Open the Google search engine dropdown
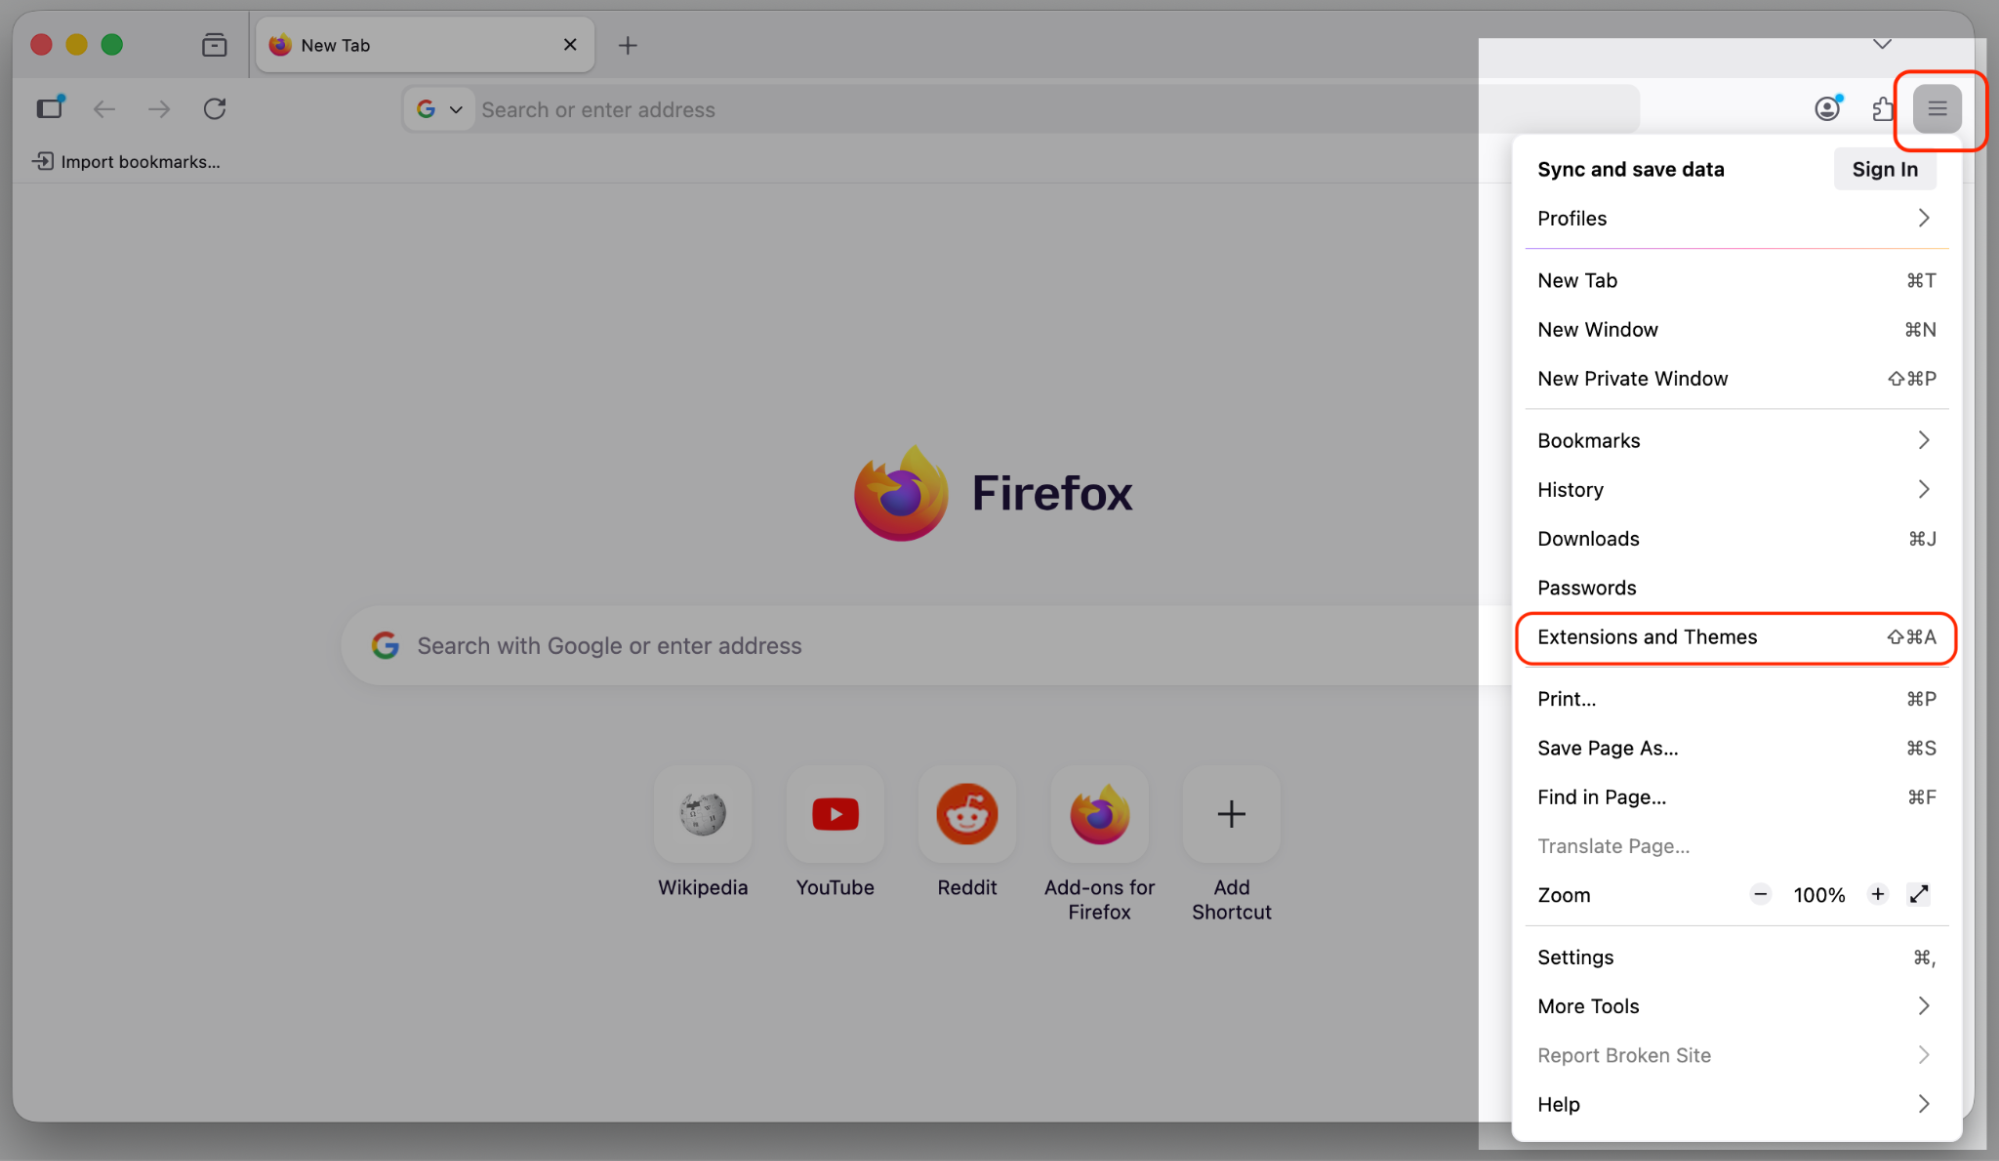 click(x=439, y=109)
